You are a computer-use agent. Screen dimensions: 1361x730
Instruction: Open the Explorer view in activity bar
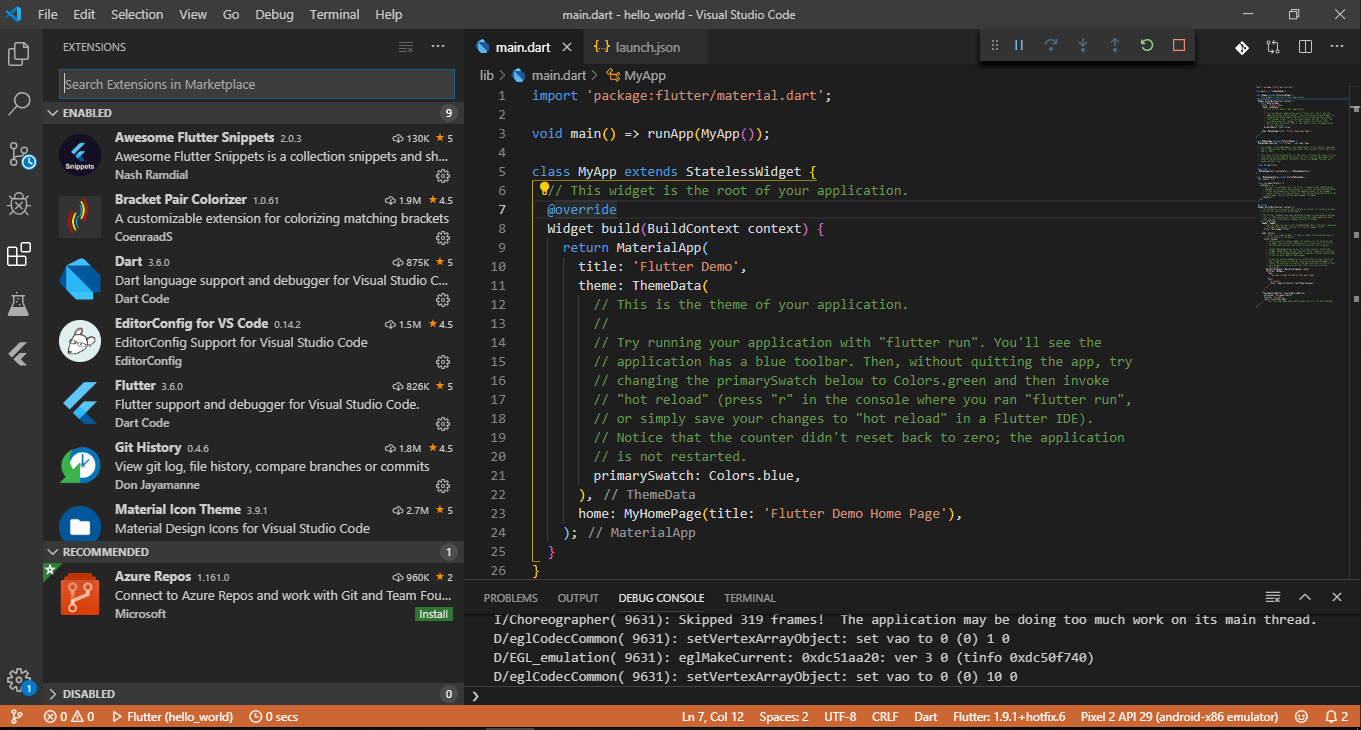click(x=19, y=53)
